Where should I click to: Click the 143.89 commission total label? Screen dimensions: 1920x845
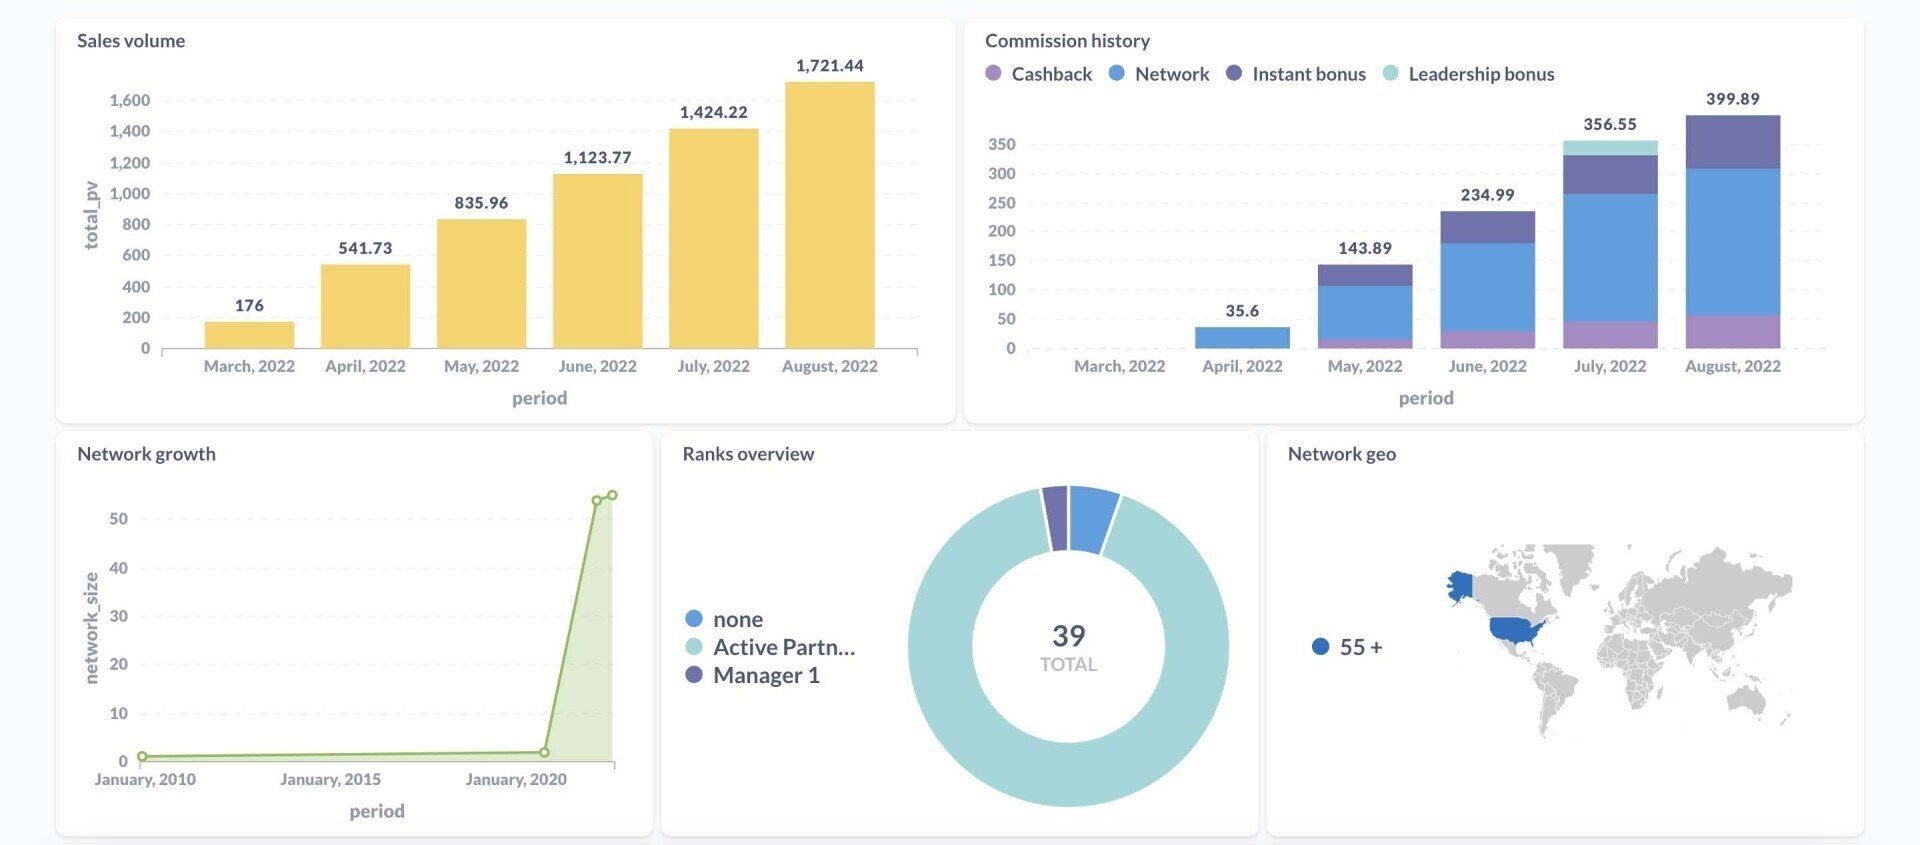point(1365,248)
